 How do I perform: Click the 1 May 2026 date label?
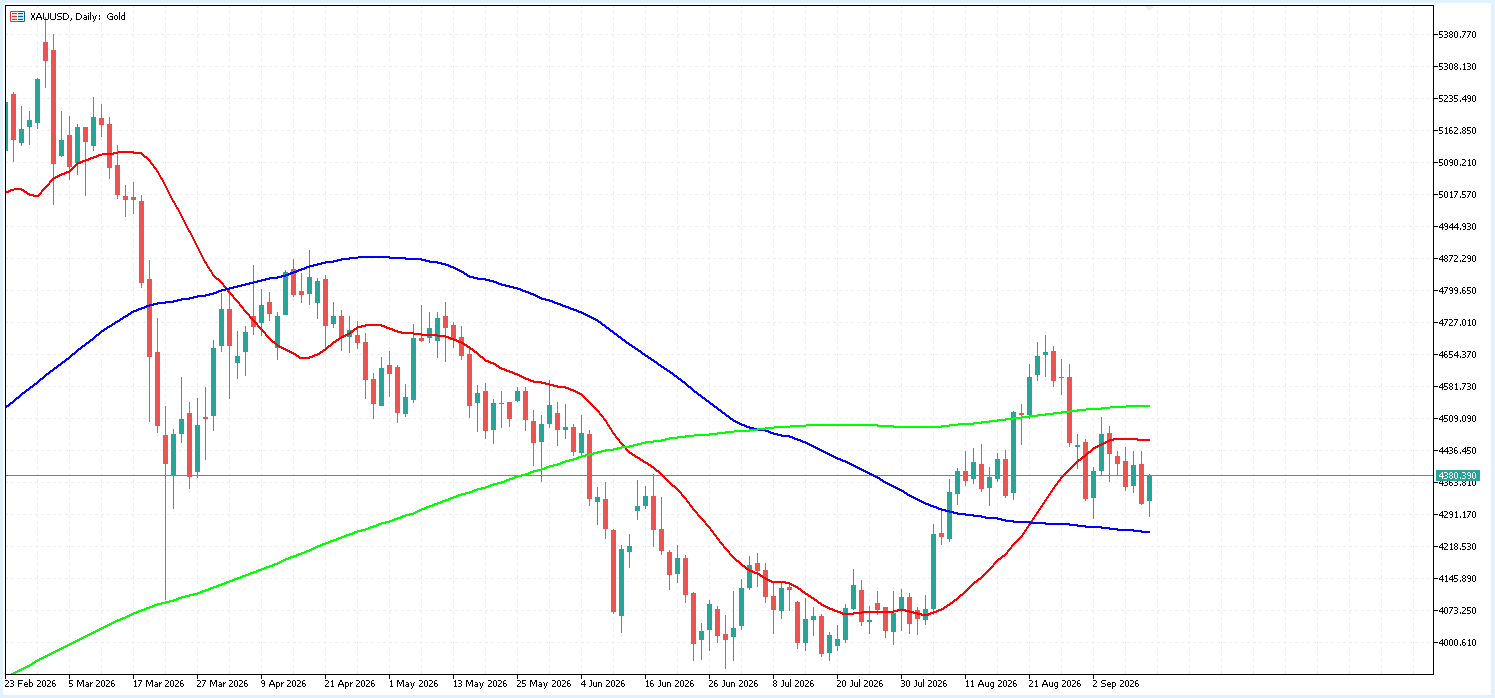pos(413,685)
